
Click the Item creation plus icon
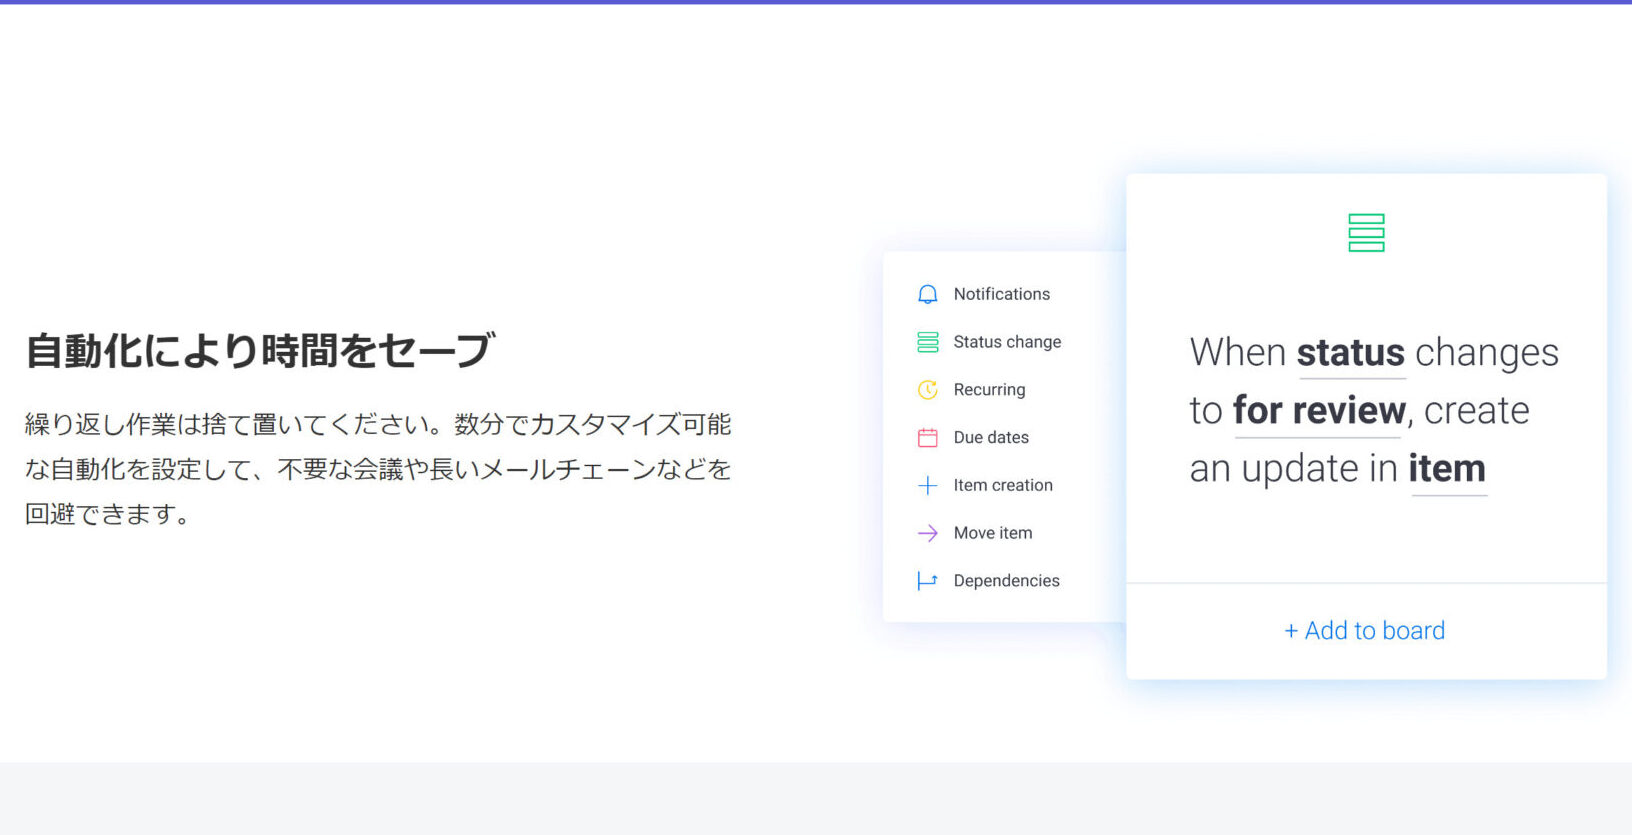click(x=927, y=485)
